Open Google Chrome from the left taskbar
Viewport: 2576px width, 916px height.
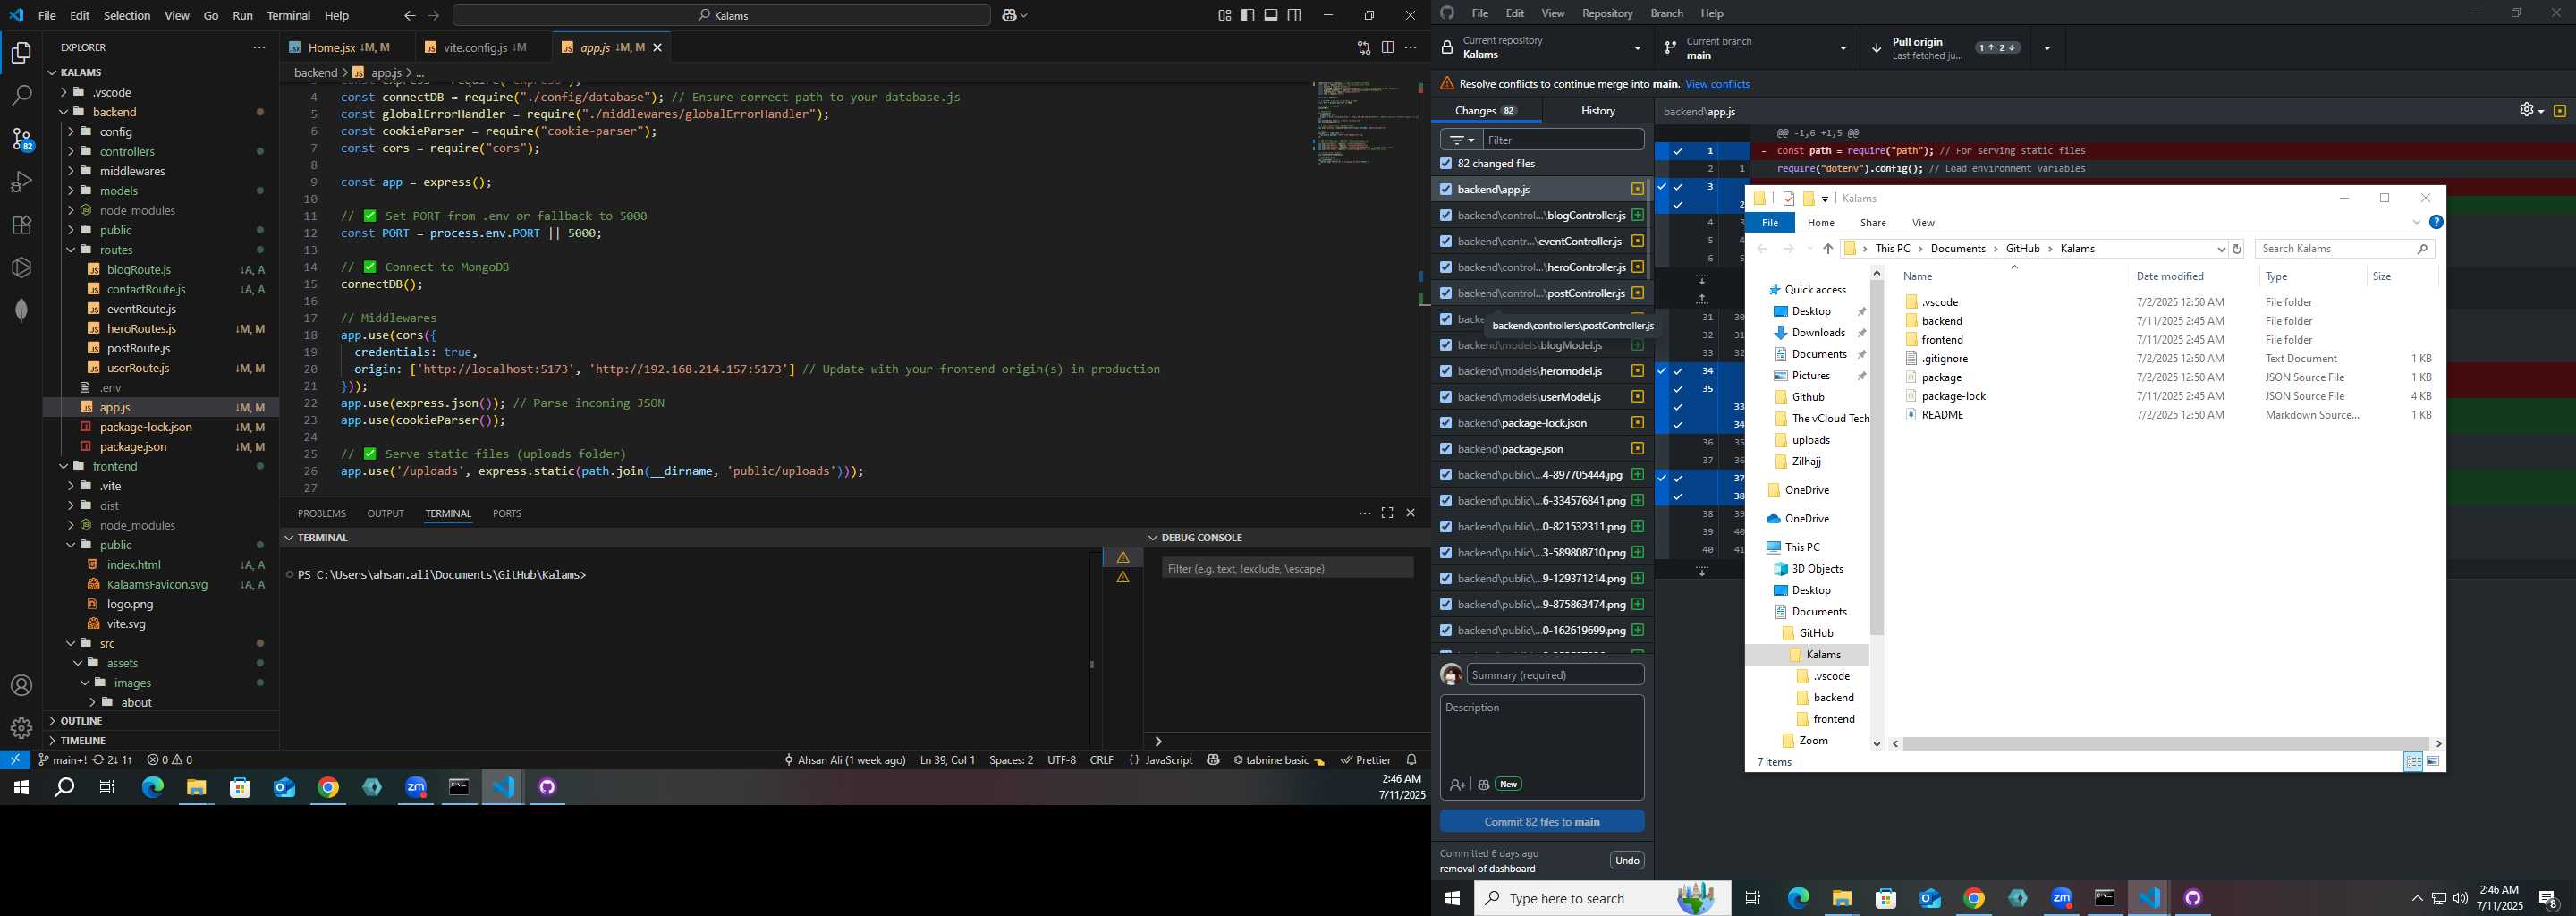pos(328,788)
